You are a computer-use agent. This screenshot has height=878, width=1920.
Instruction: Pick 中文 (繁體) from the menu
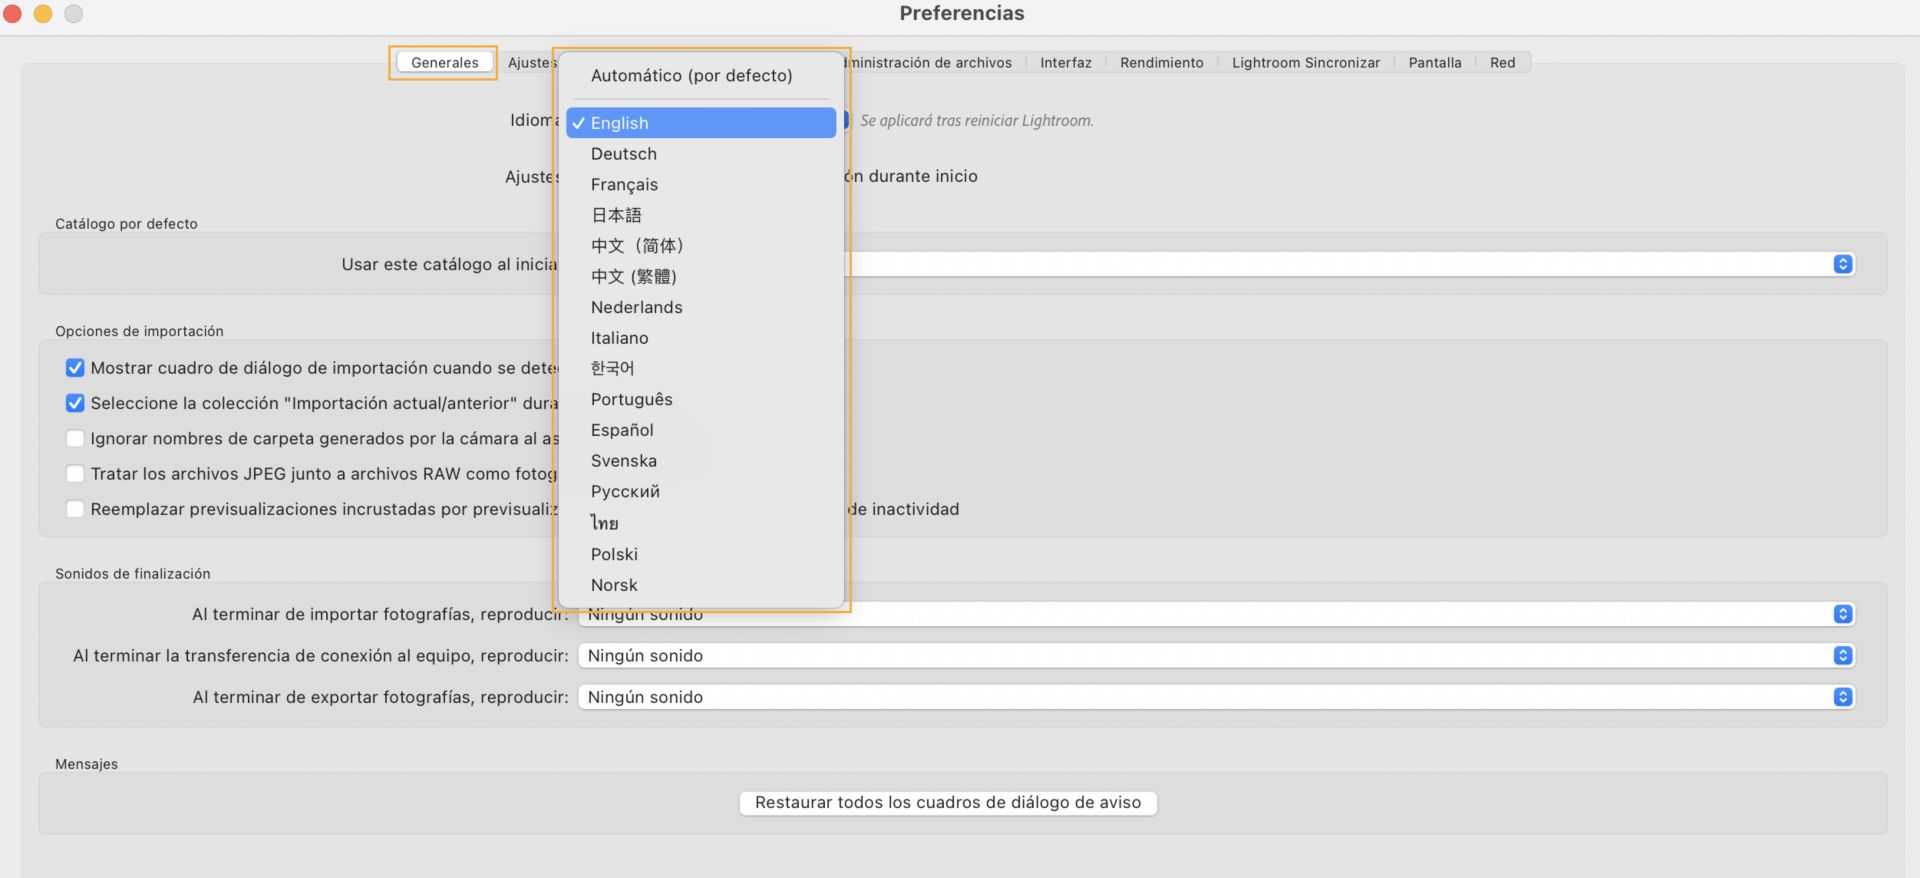[x=701, y=277]
